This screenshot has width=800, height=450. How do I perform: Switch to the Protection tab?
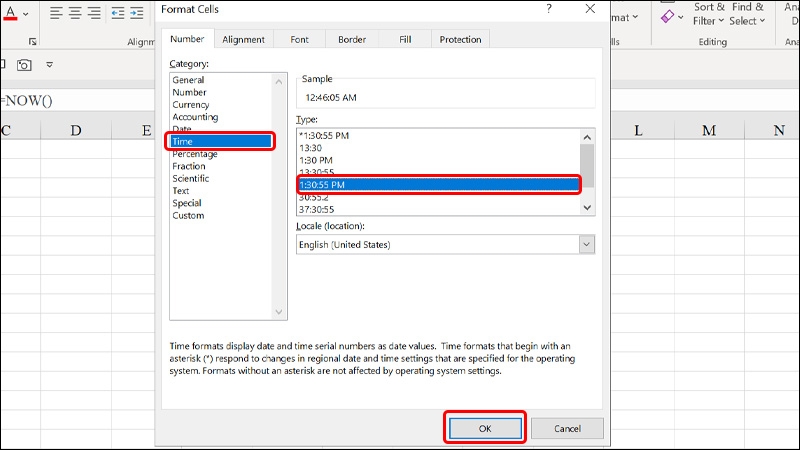[460, 39]
